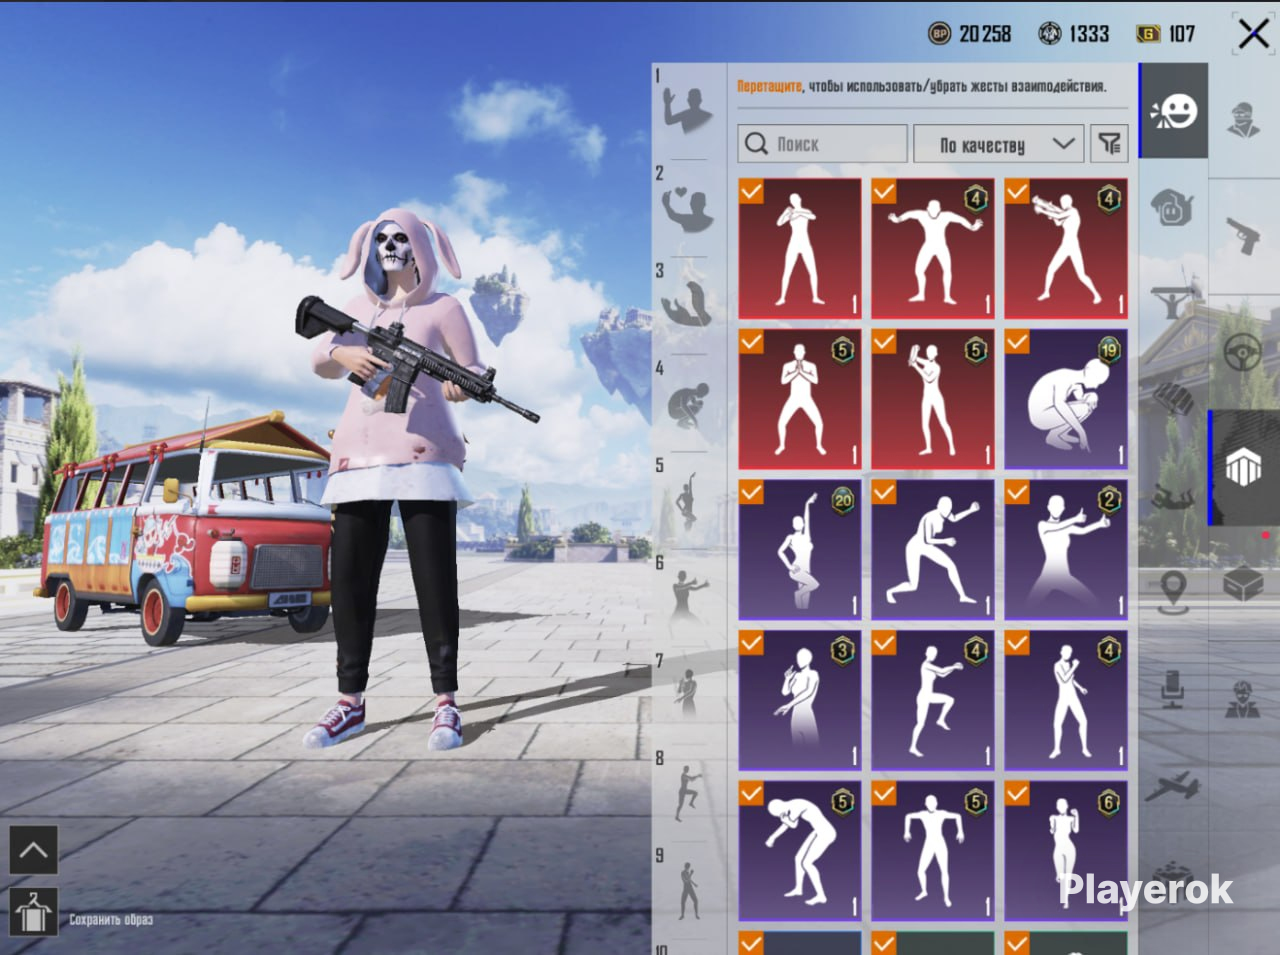Select emote slot 5 icon
1280x955 pixels.
(x=688, y=502)
